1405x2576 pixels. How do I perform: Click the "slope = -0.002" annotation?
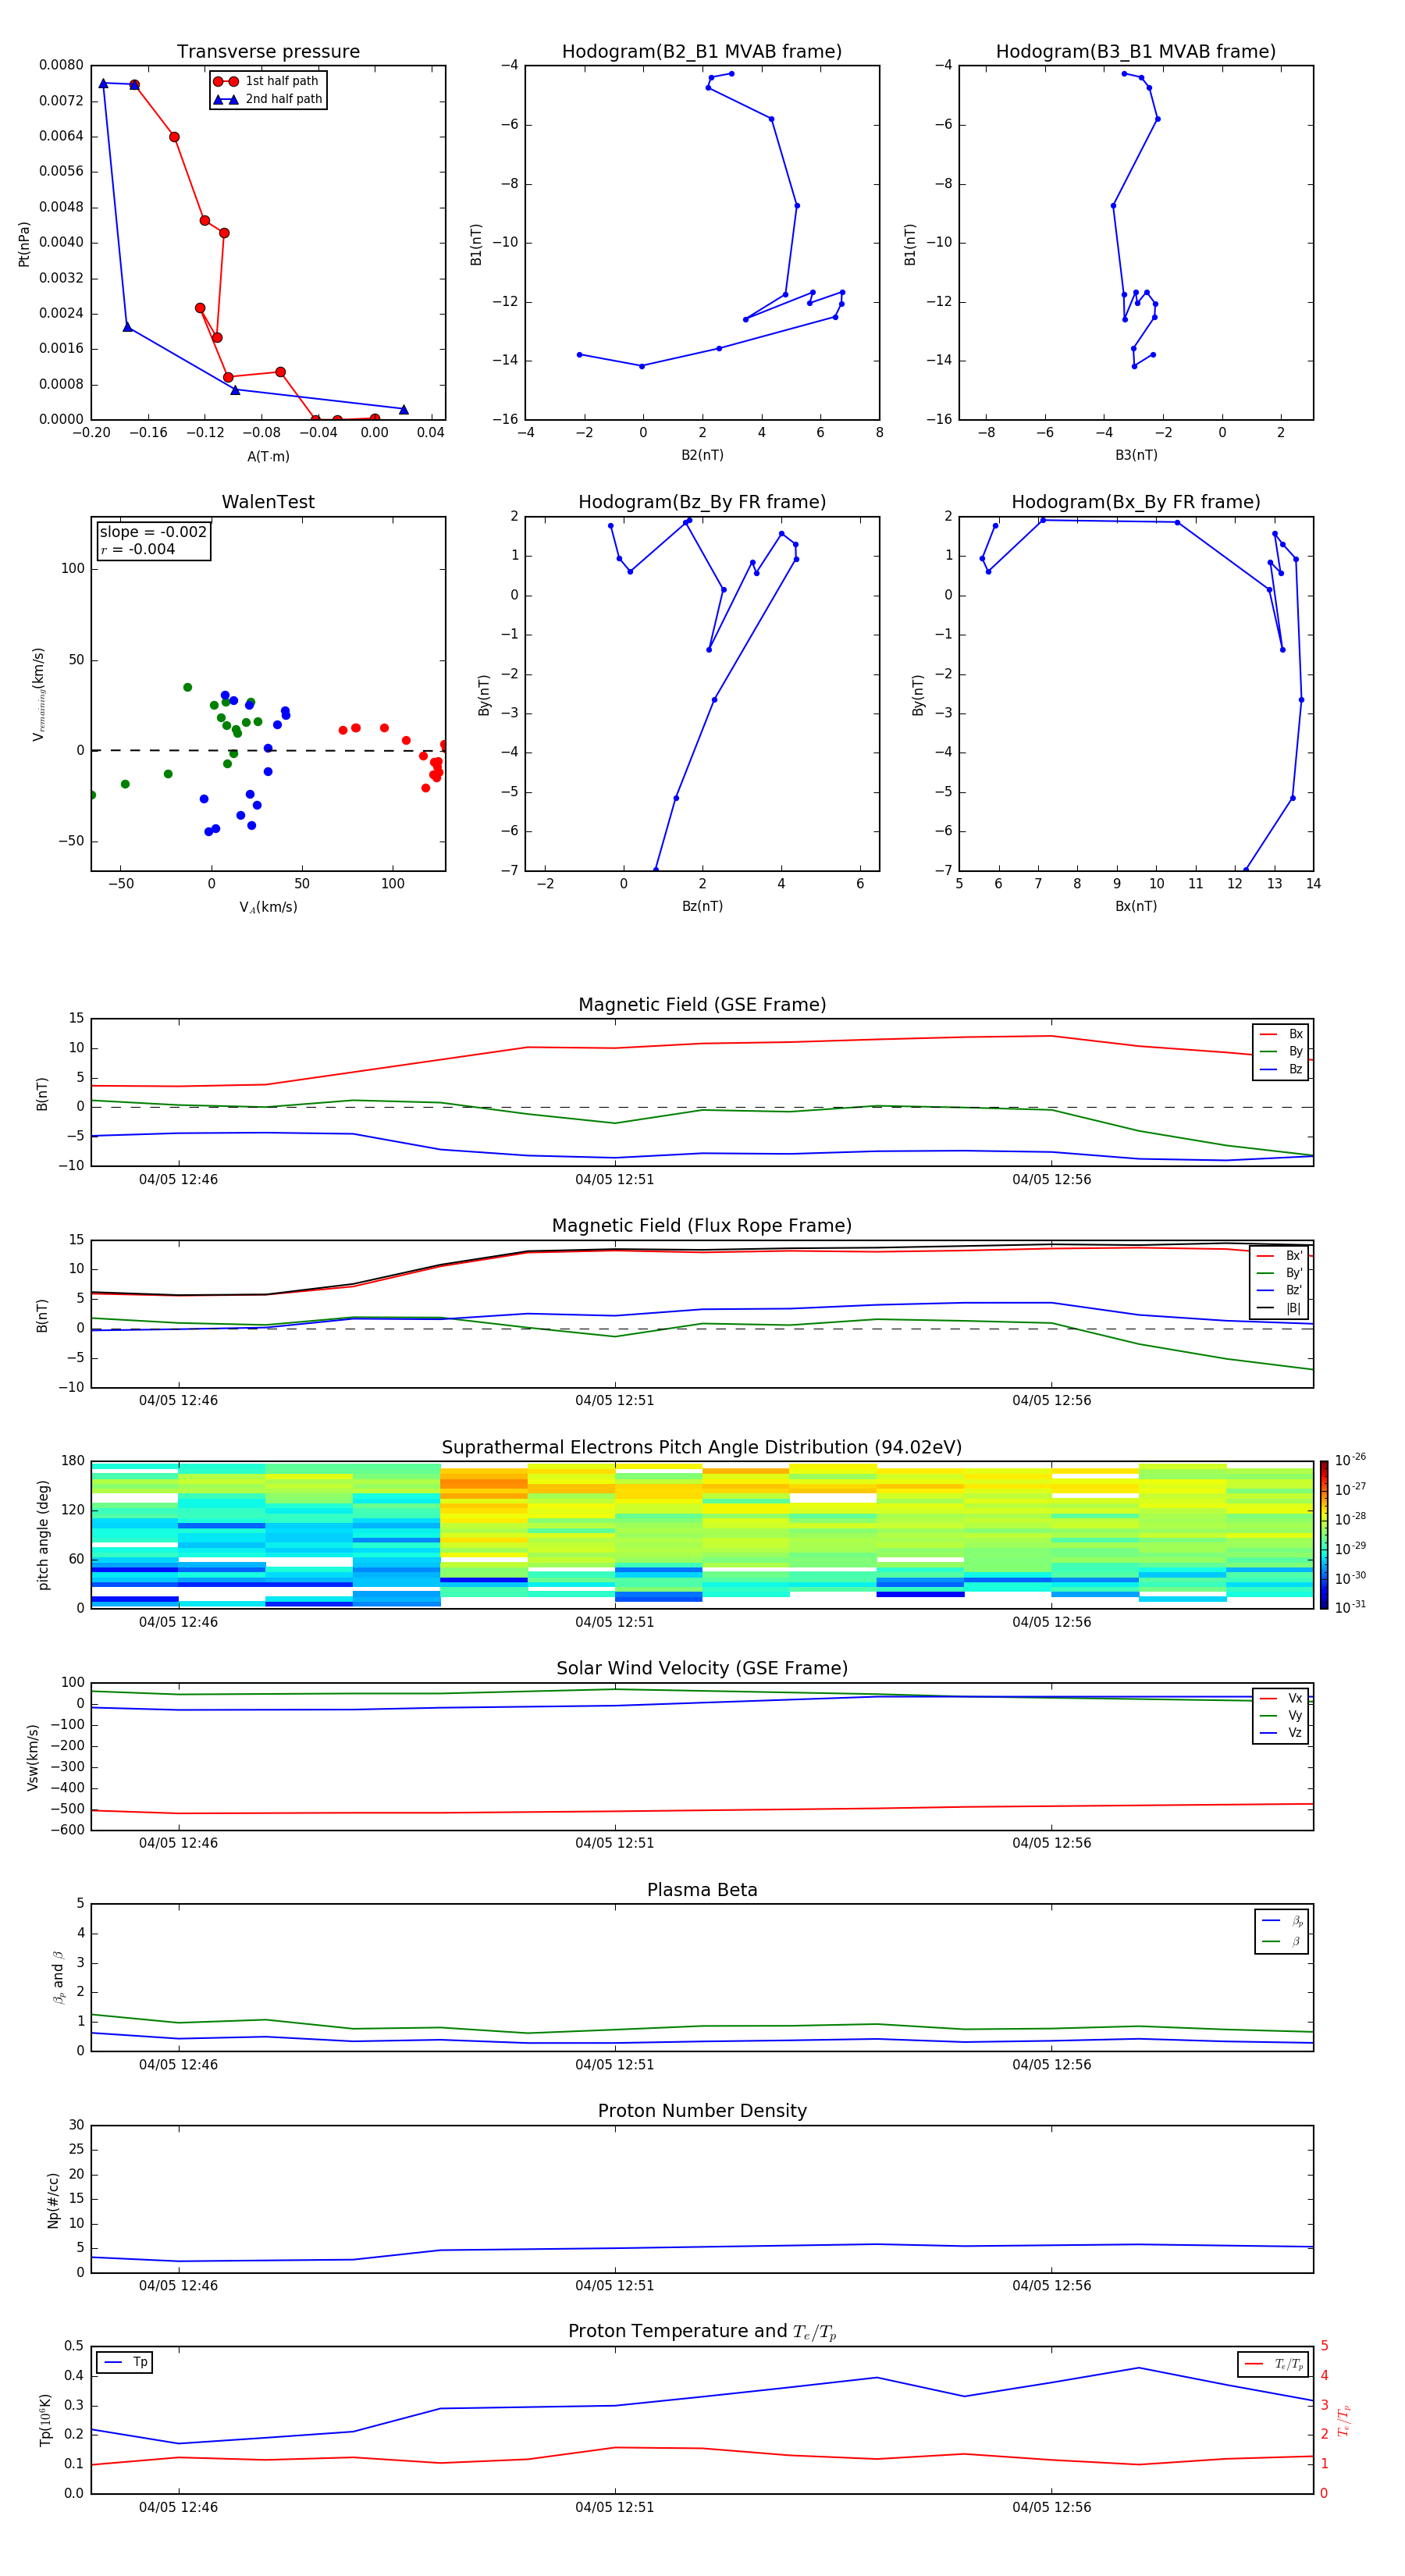click(x=153, y=532)
